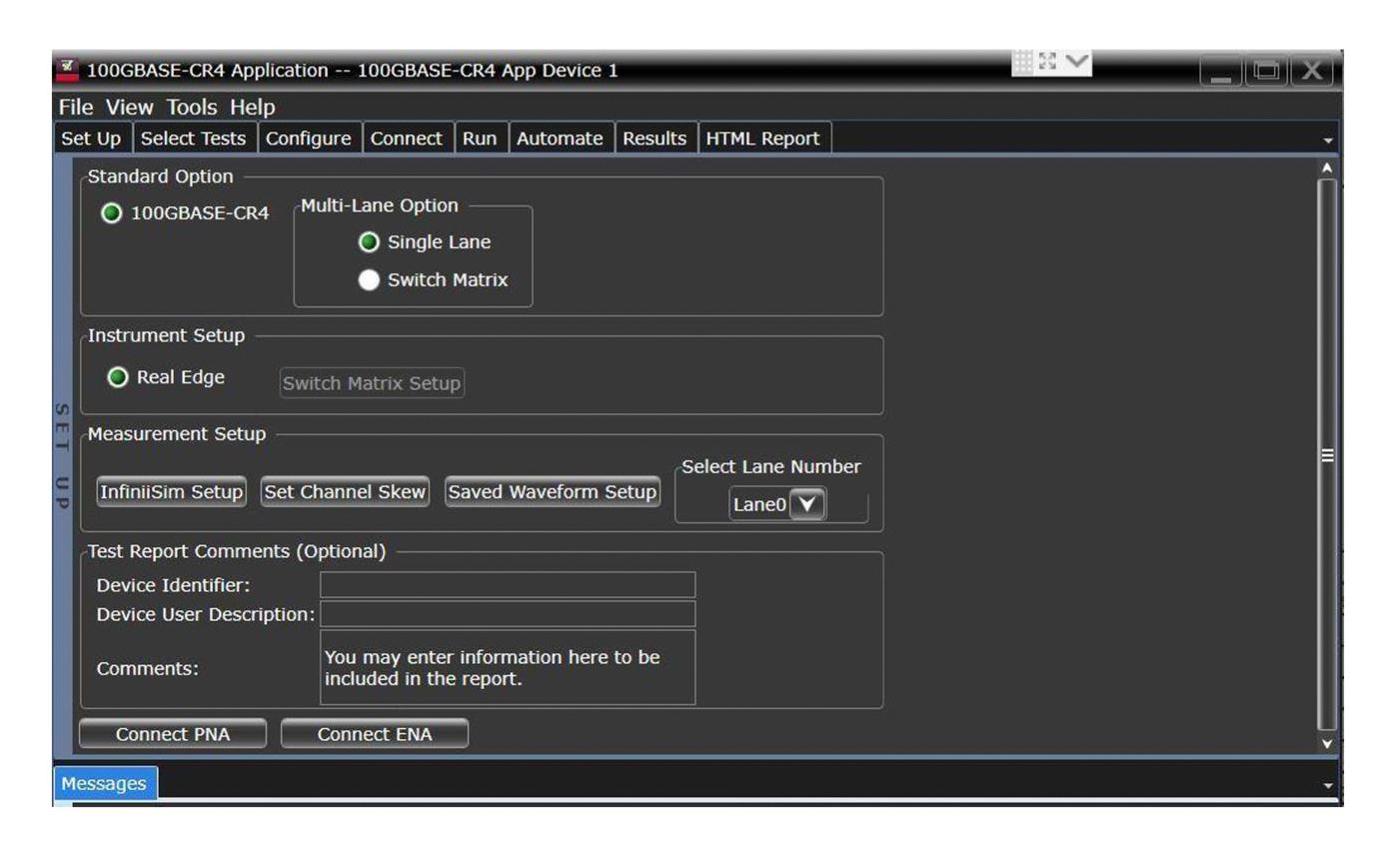Maximize the application window
Image resolution: width=1397 pixels, height=866 pixels.
pyautogui.click(x=1266, y=73)
